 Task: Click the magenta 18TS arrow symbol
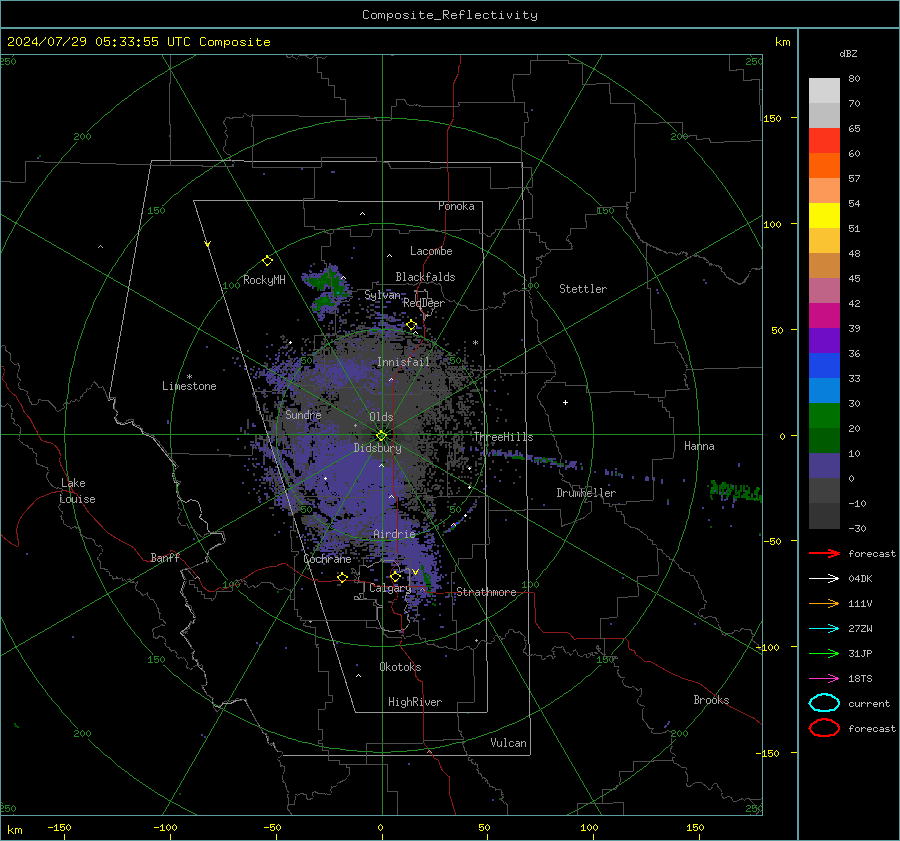point(824,679)
